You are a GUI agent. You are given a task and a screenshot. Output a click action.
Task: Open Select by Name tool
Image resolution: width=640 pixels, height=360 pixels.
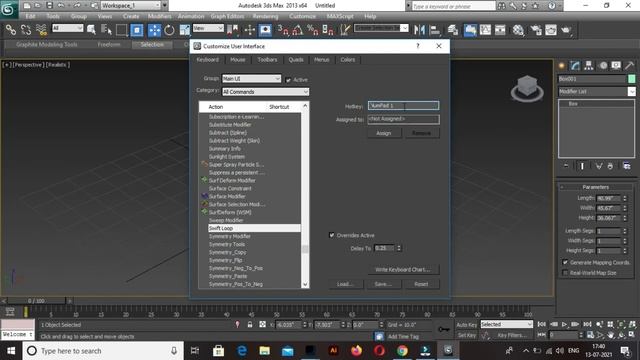click(x=106, y=30)
